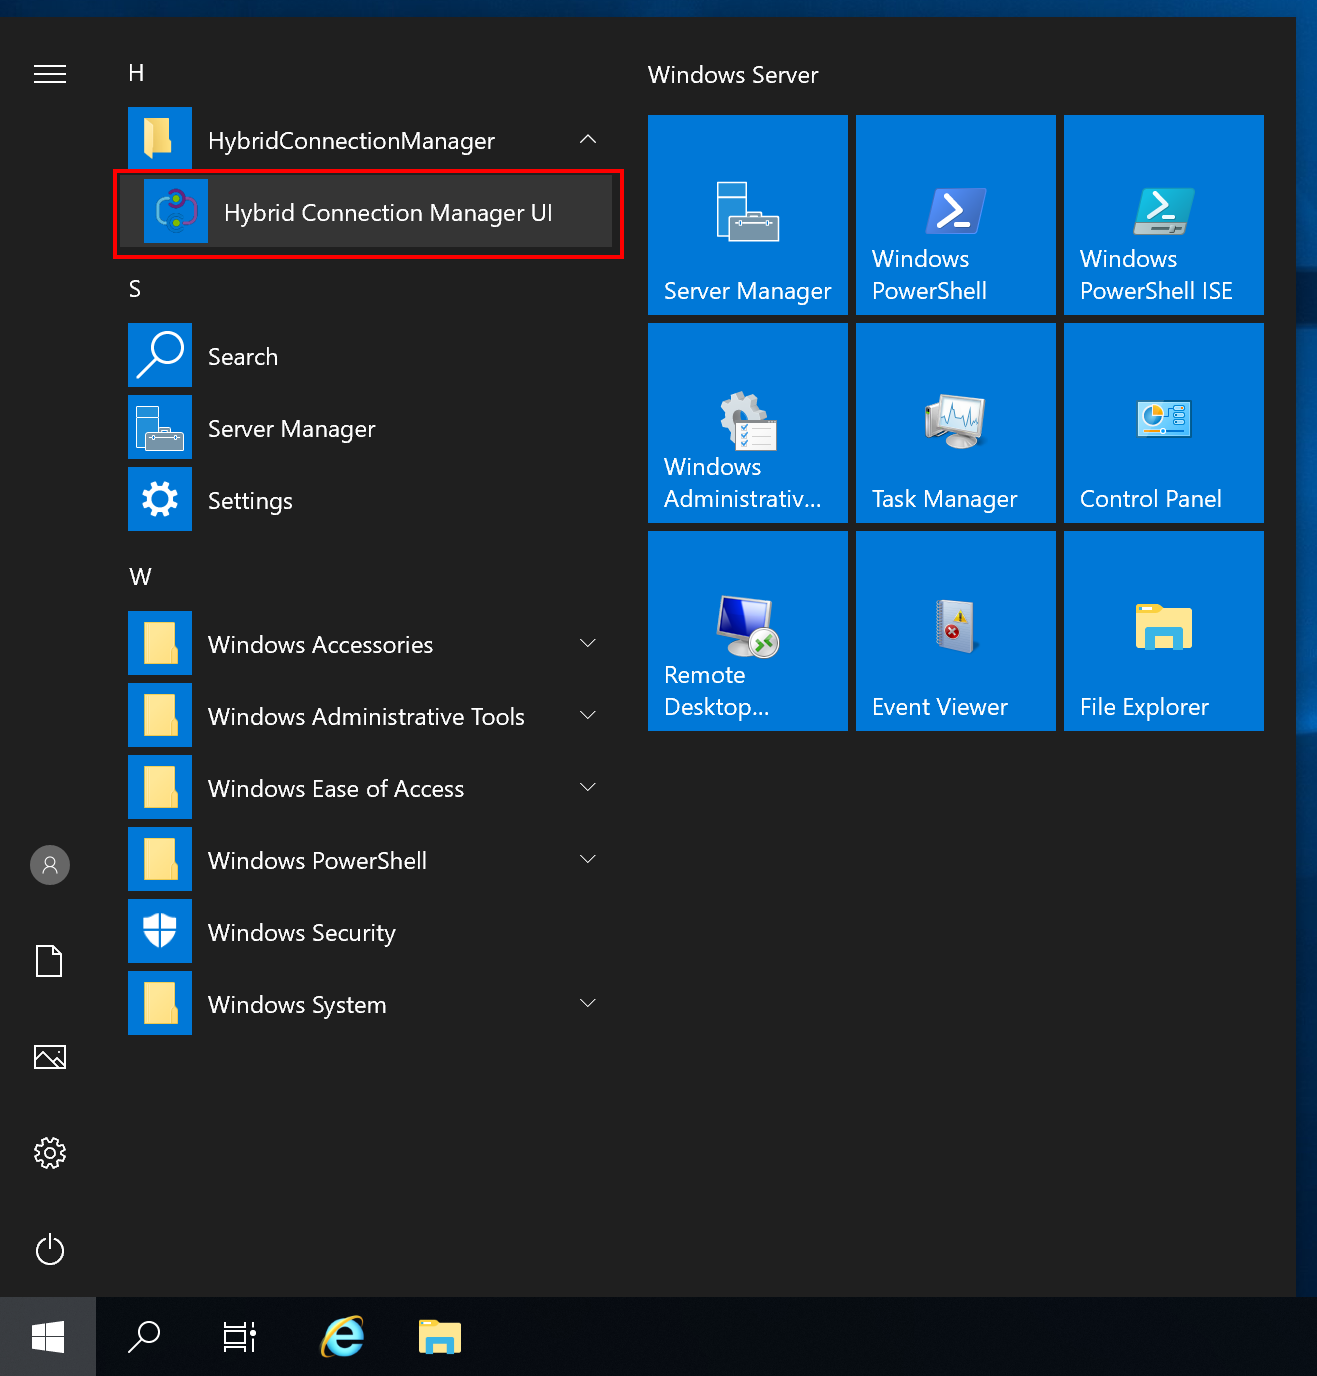Click the letter S group header

135,289
